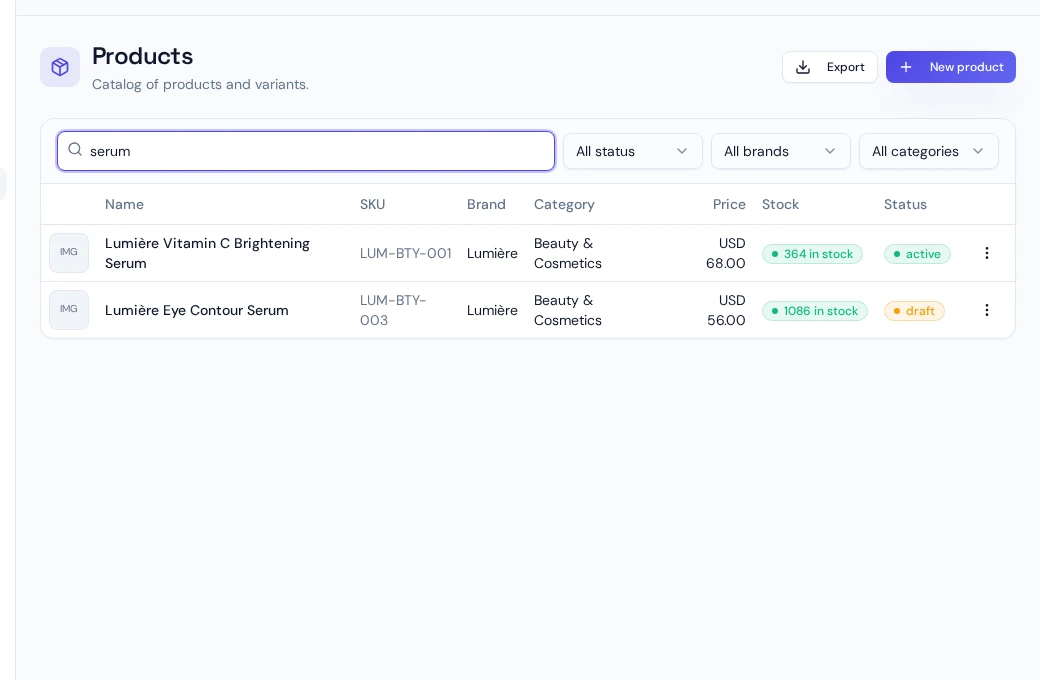The image size is (1040, 680).
Task: Open the All status filter dropdown
Action: click(632, 151)
